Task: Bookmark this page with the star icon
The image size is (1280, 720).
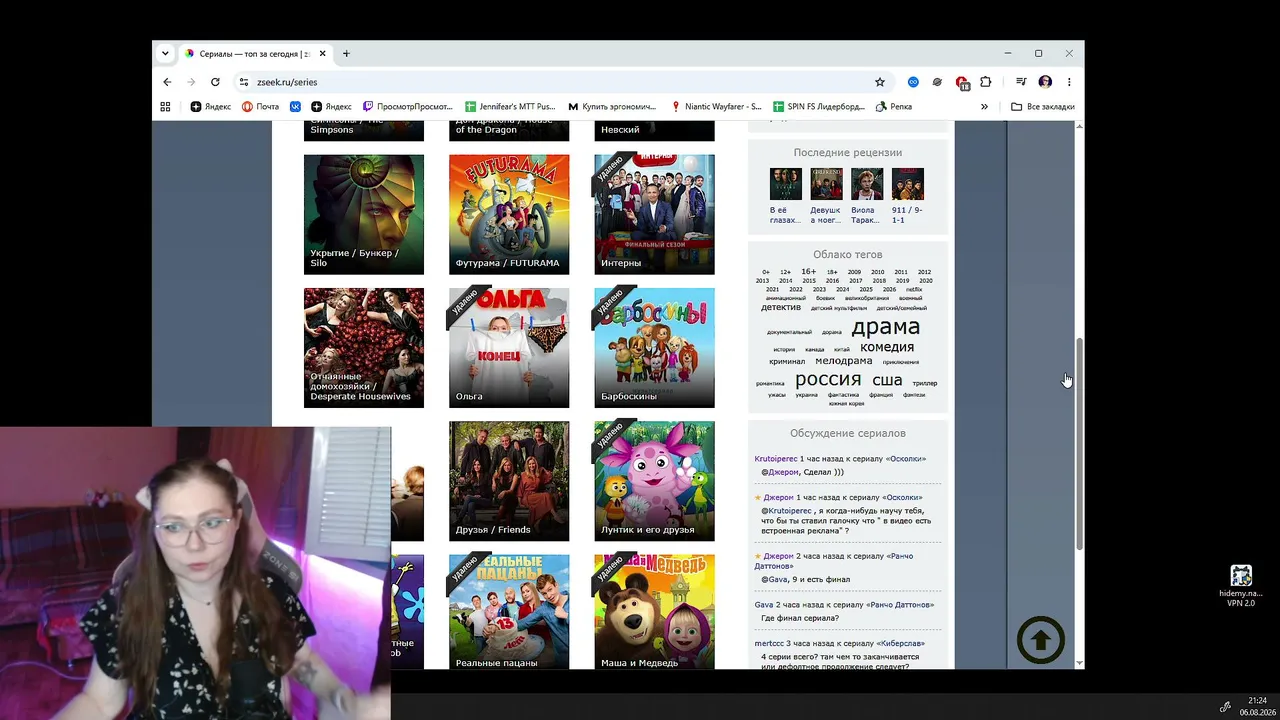Action: [x=880, y=82]
